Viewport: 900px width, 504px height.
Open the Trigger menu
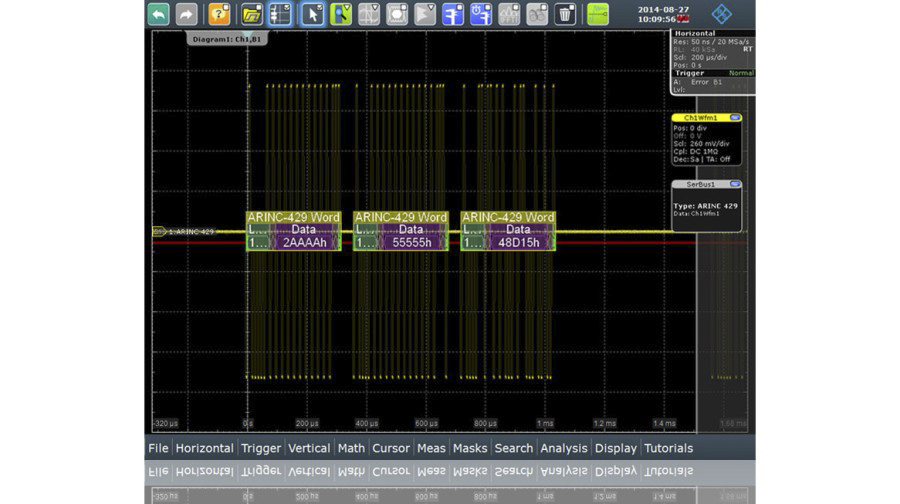261,448
